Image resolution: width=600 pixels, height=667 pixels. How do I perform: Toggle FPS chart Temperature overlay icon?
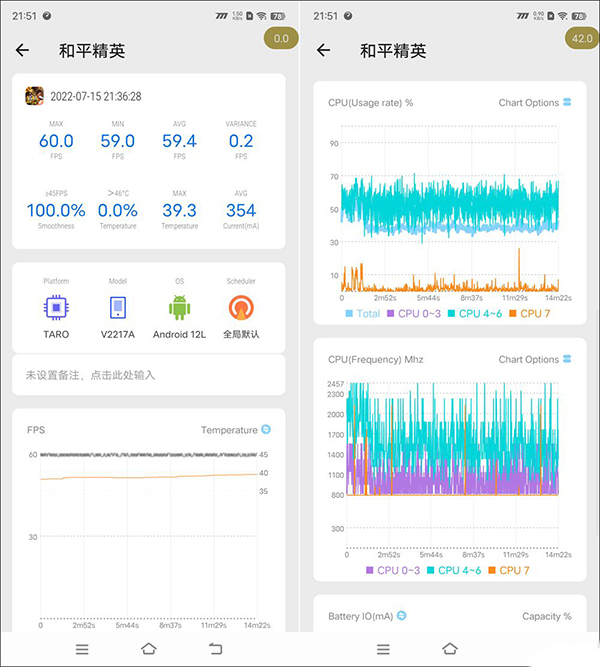(266, 429)
